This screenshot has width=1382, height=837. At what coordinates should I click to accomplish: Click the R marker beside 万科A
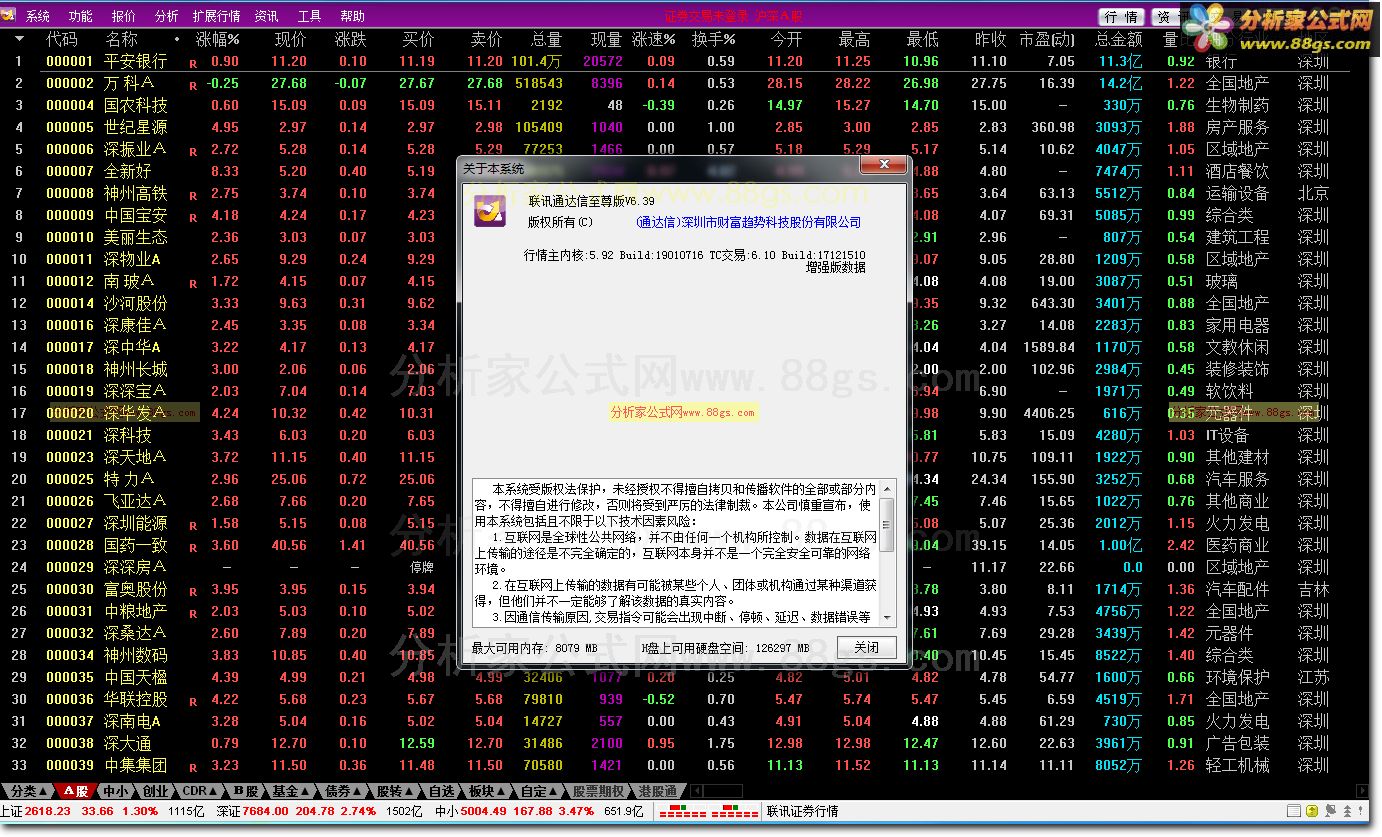tap(193, 85)
